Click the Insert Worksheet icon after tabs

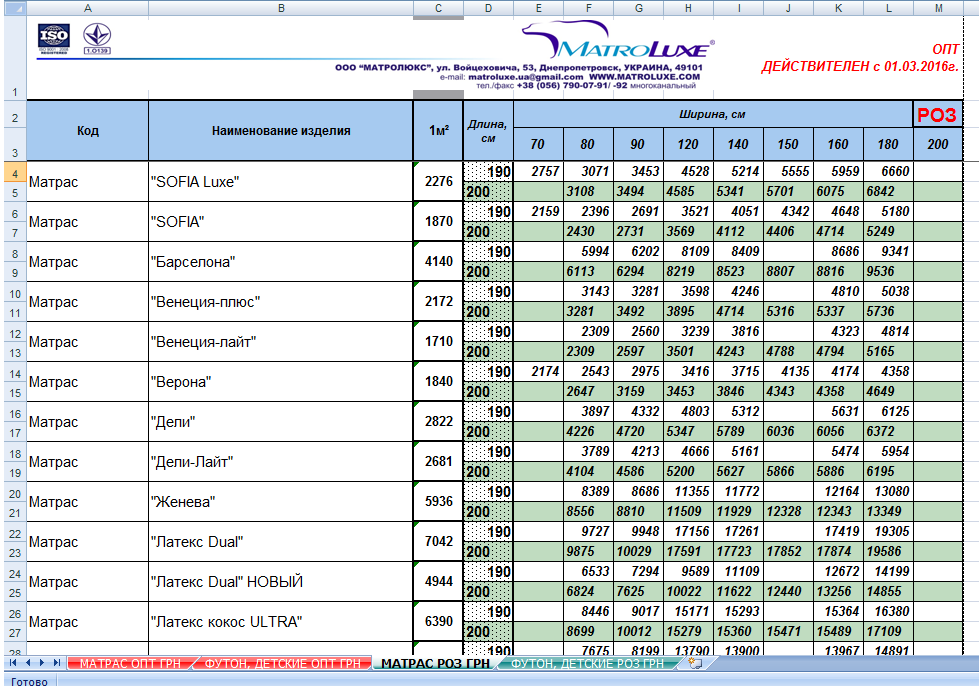(695, 663)
